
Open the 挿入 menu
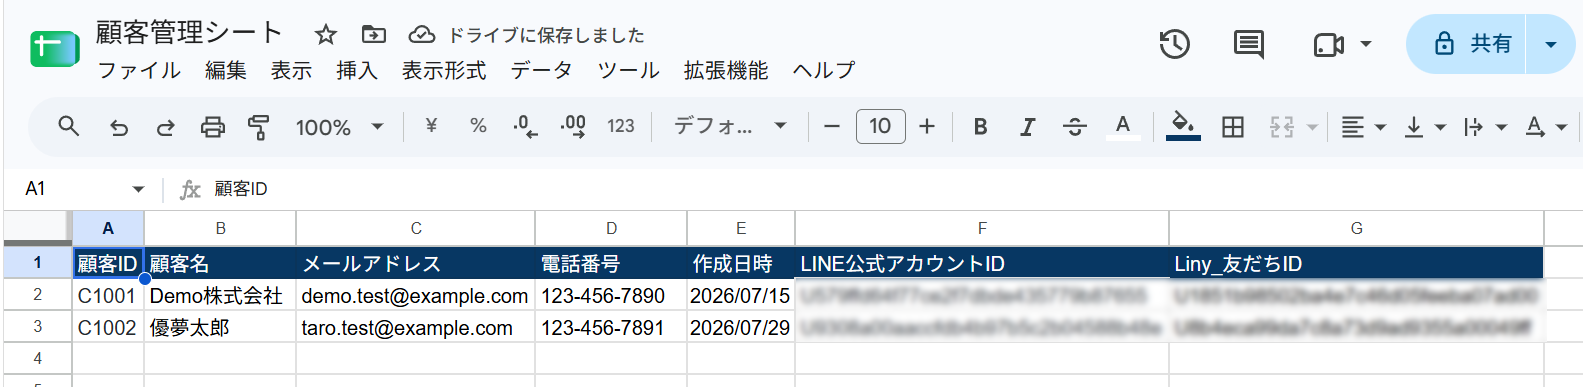(357, 70)
